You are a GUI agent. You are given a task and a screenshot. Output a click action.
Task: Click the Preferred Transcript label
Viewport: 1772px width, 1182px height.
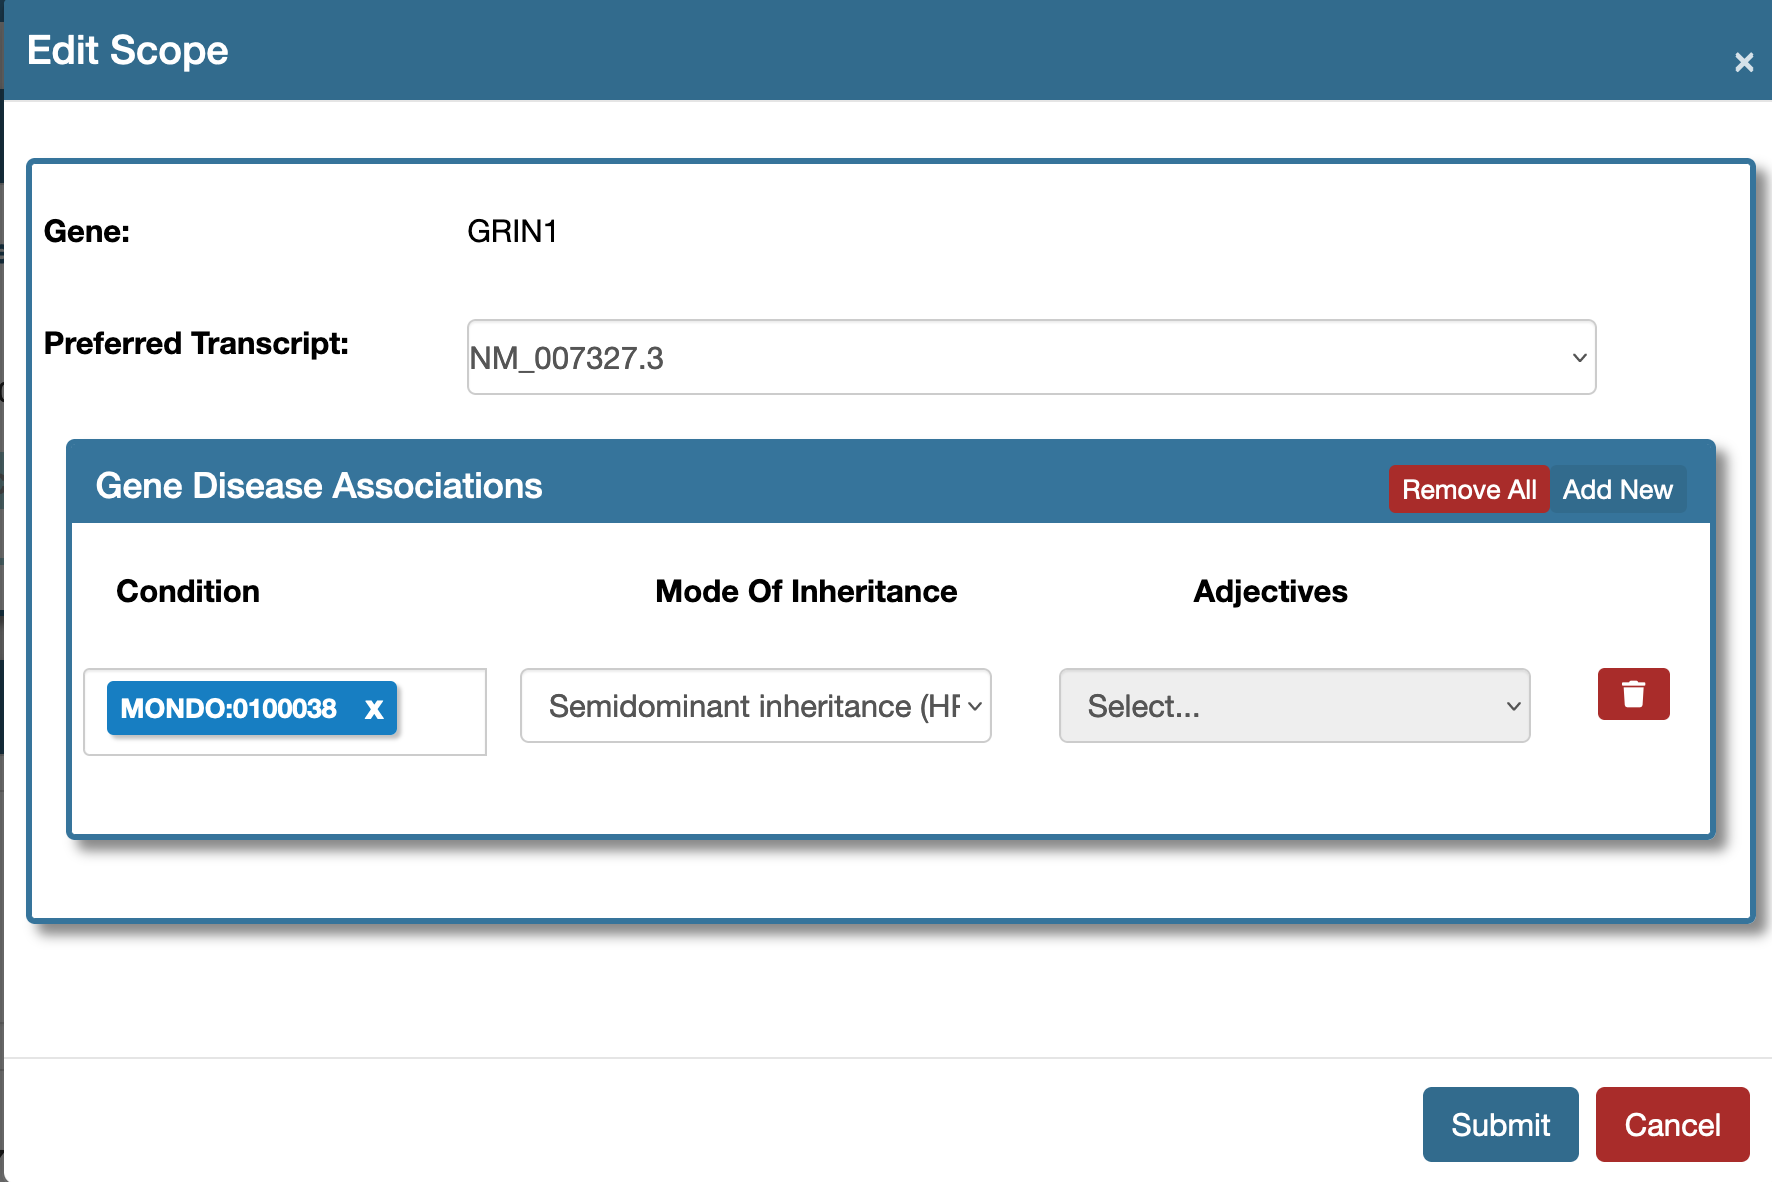point(196,343)
